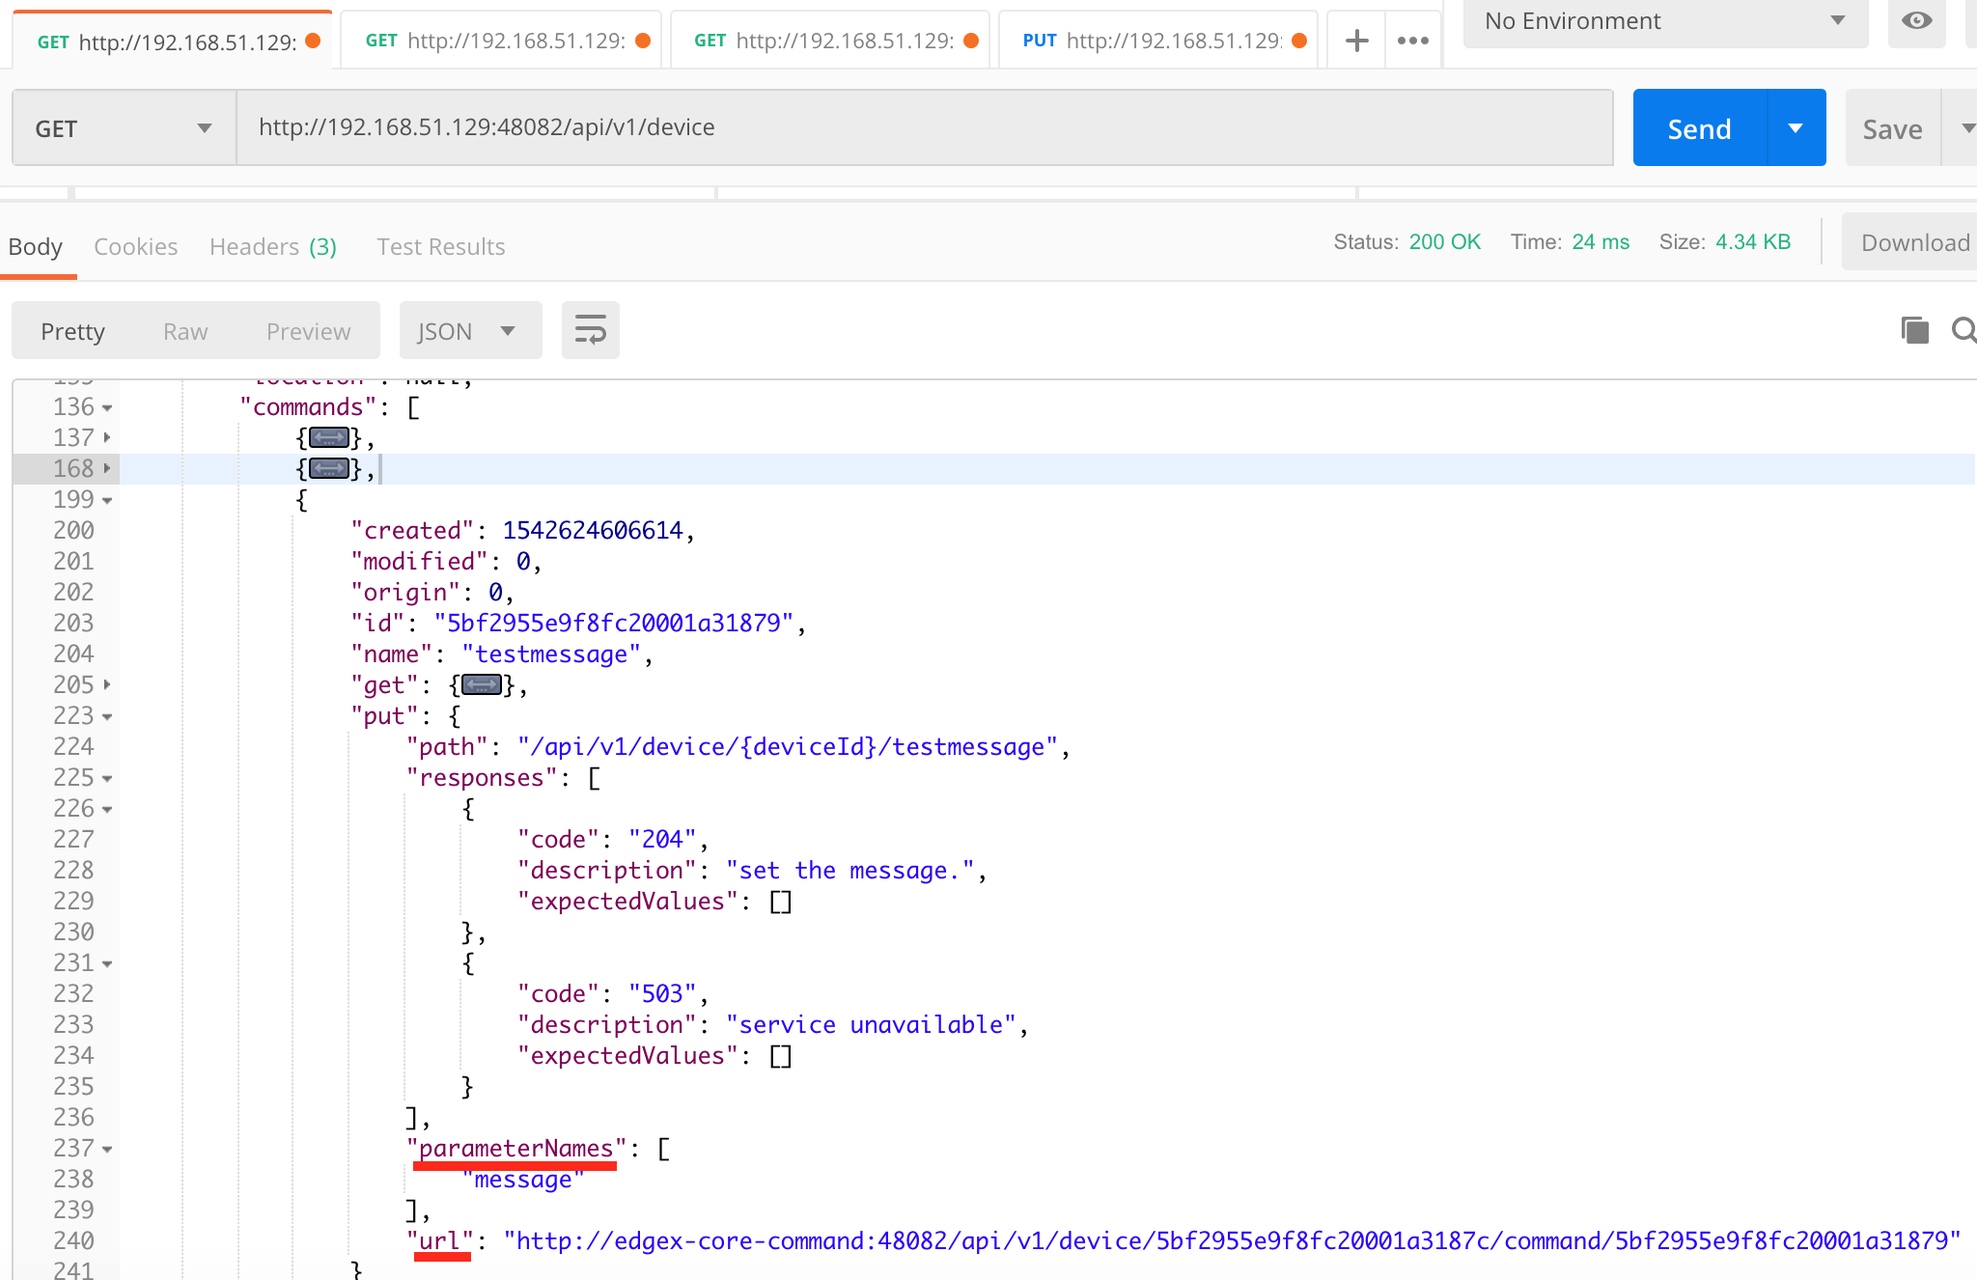Switch to the first GET request tab
The width and height of the screenshot is (1977, 1280).
[x=173, y=41]
